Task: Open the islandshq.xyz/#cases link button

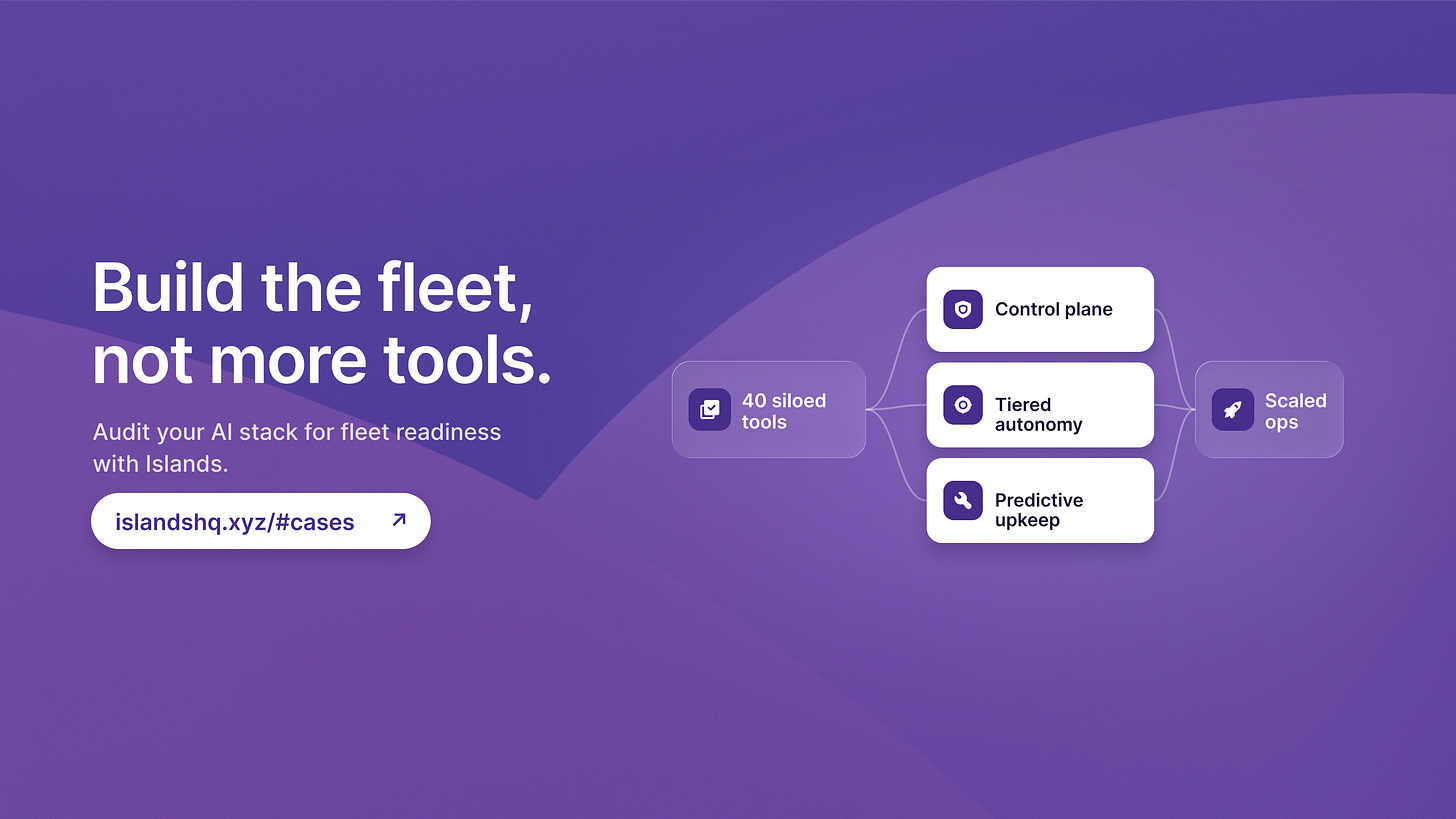Action: (261, 521)
